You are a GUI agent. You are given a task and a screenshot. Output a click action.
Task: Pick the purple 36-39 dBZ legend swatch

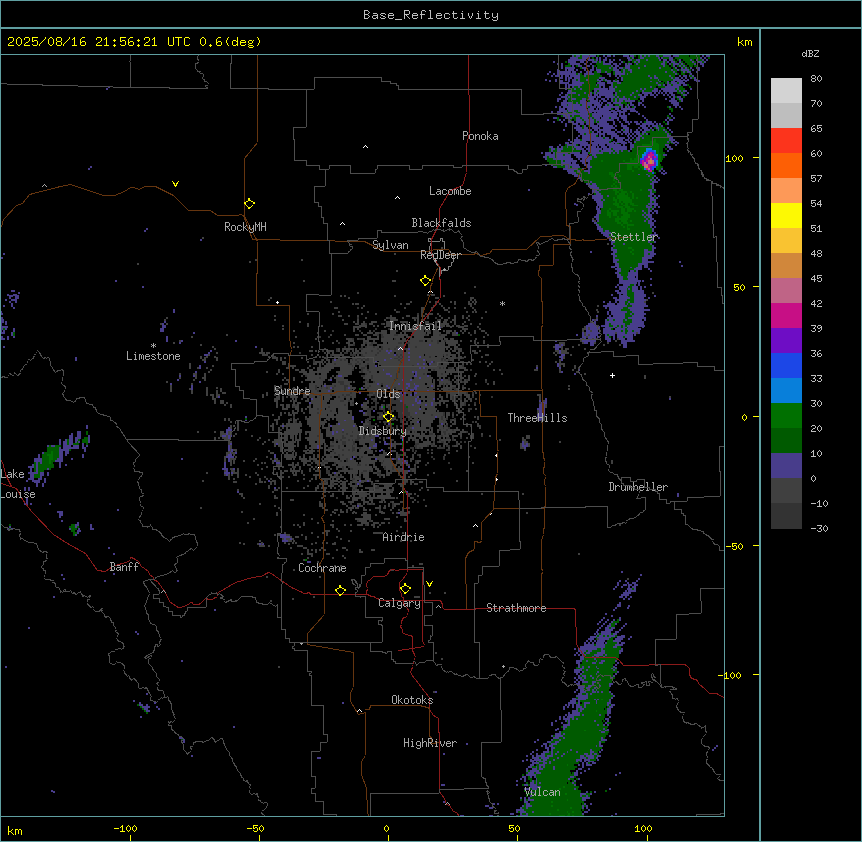(786, 341)
